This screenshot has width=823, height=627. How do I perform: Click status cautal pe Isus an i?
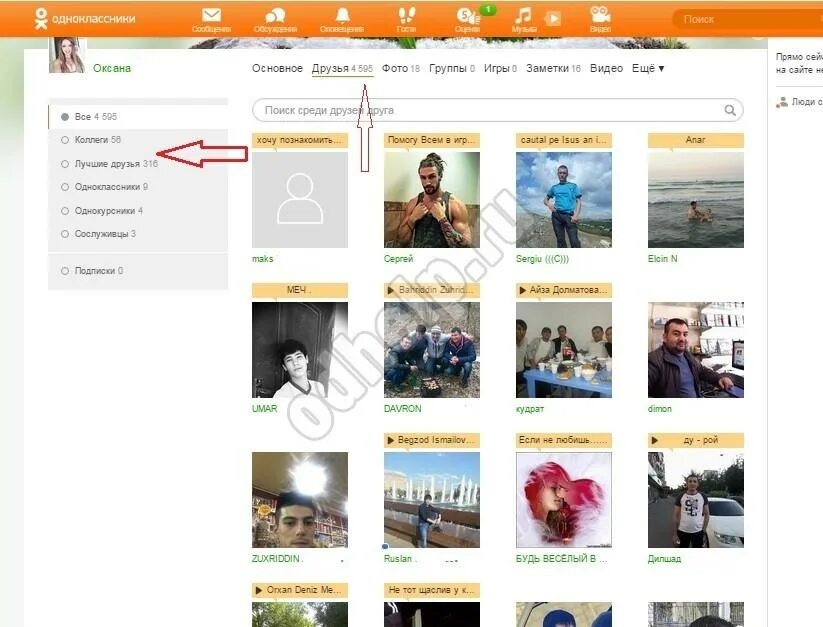564,140
